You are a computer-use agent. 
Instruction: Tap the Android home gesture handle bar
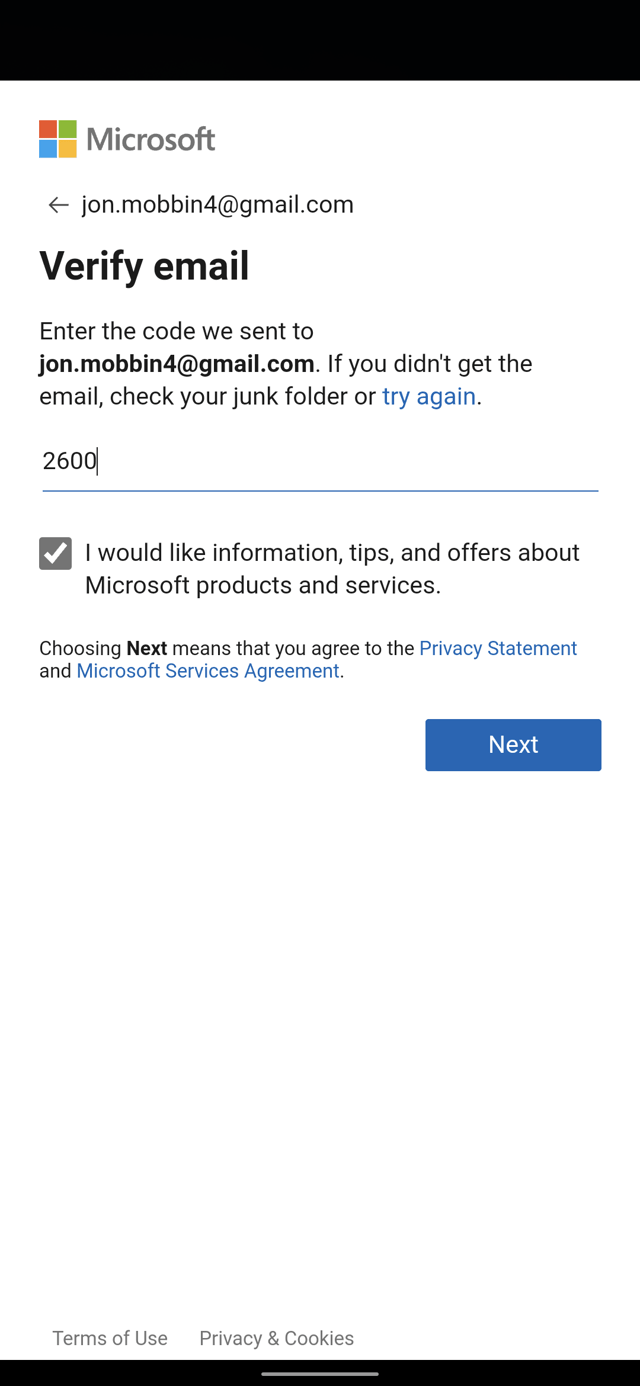[320, 1374]
